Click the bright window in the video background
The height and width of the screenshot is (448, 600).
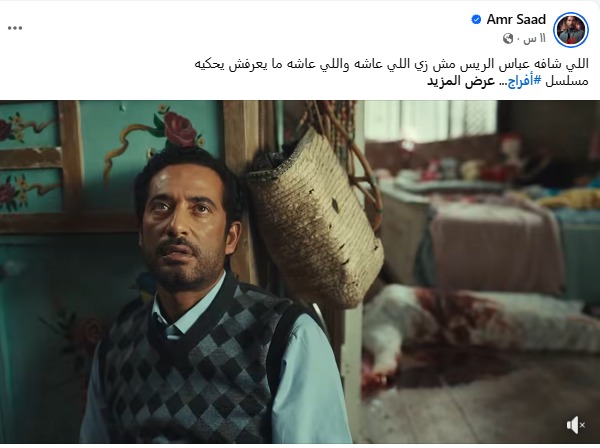pos(430,119)
